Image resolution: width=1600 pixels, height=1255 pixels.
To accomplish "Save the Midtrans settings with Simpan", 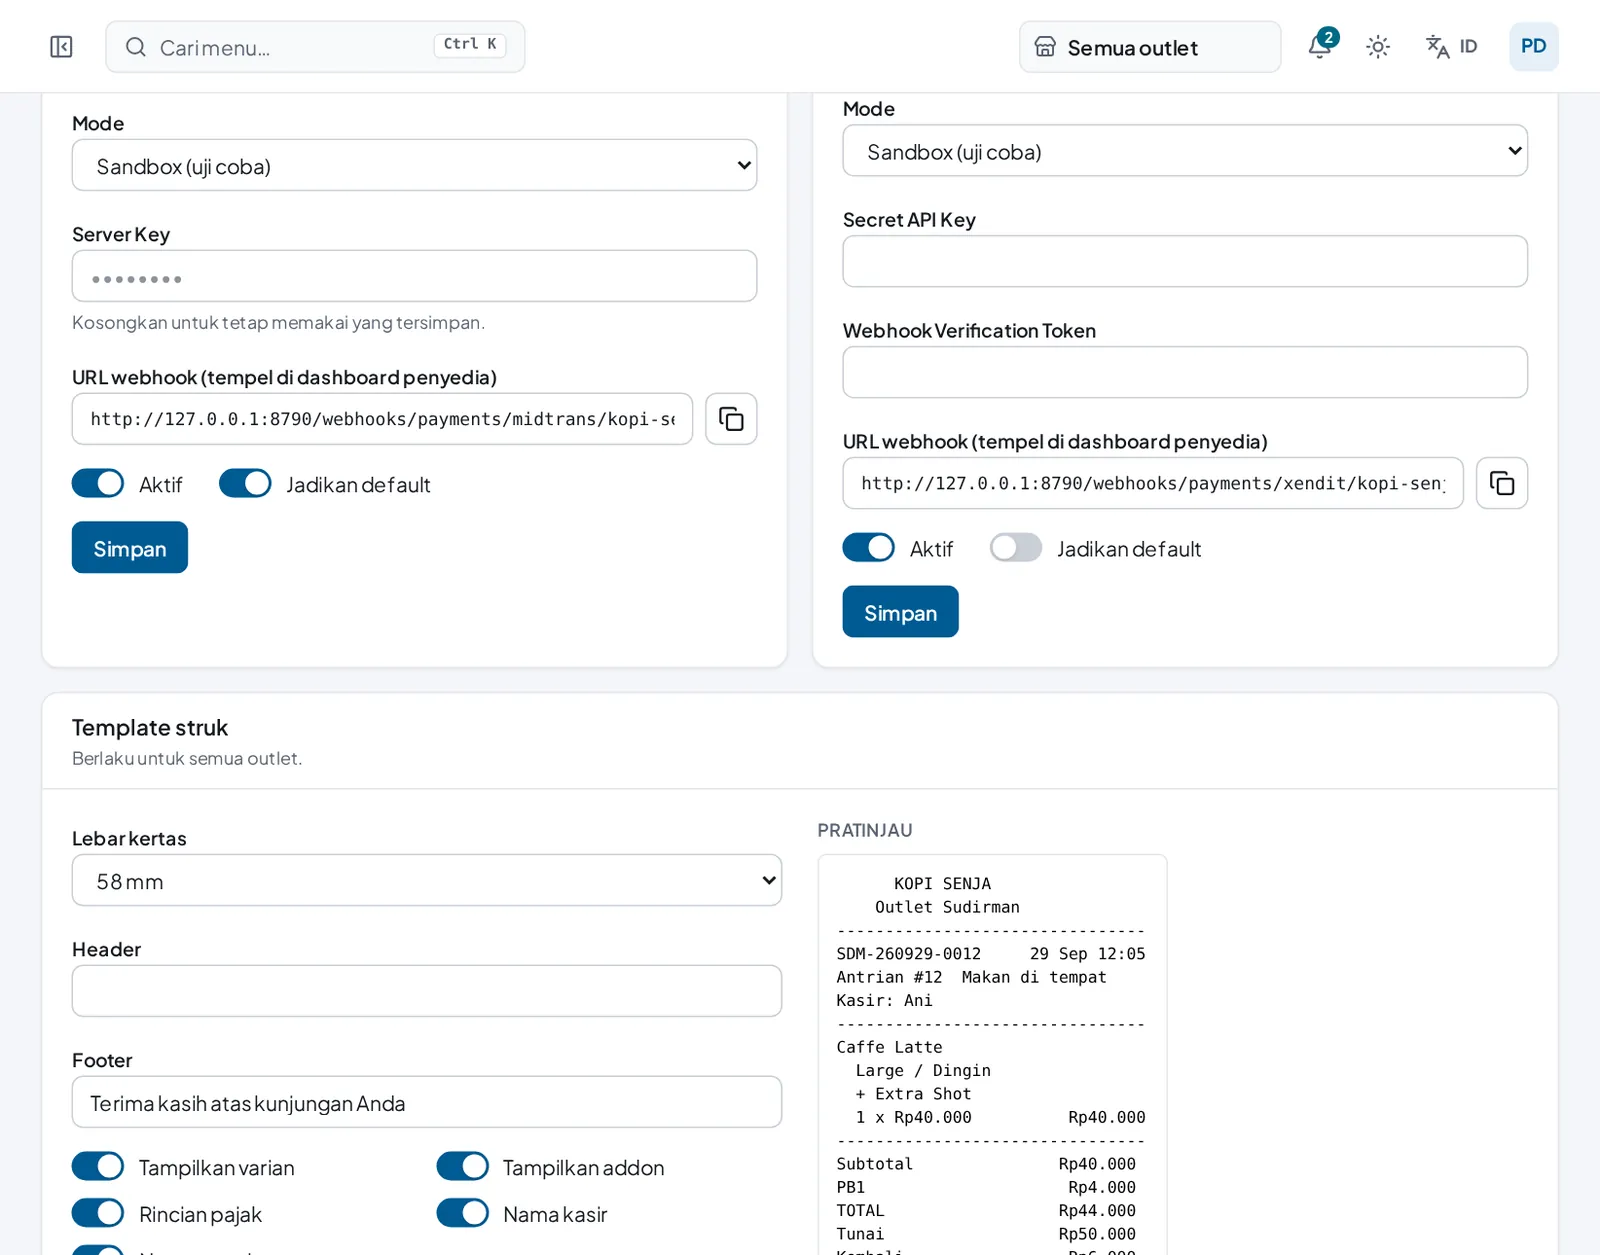I will click(130, 547).
